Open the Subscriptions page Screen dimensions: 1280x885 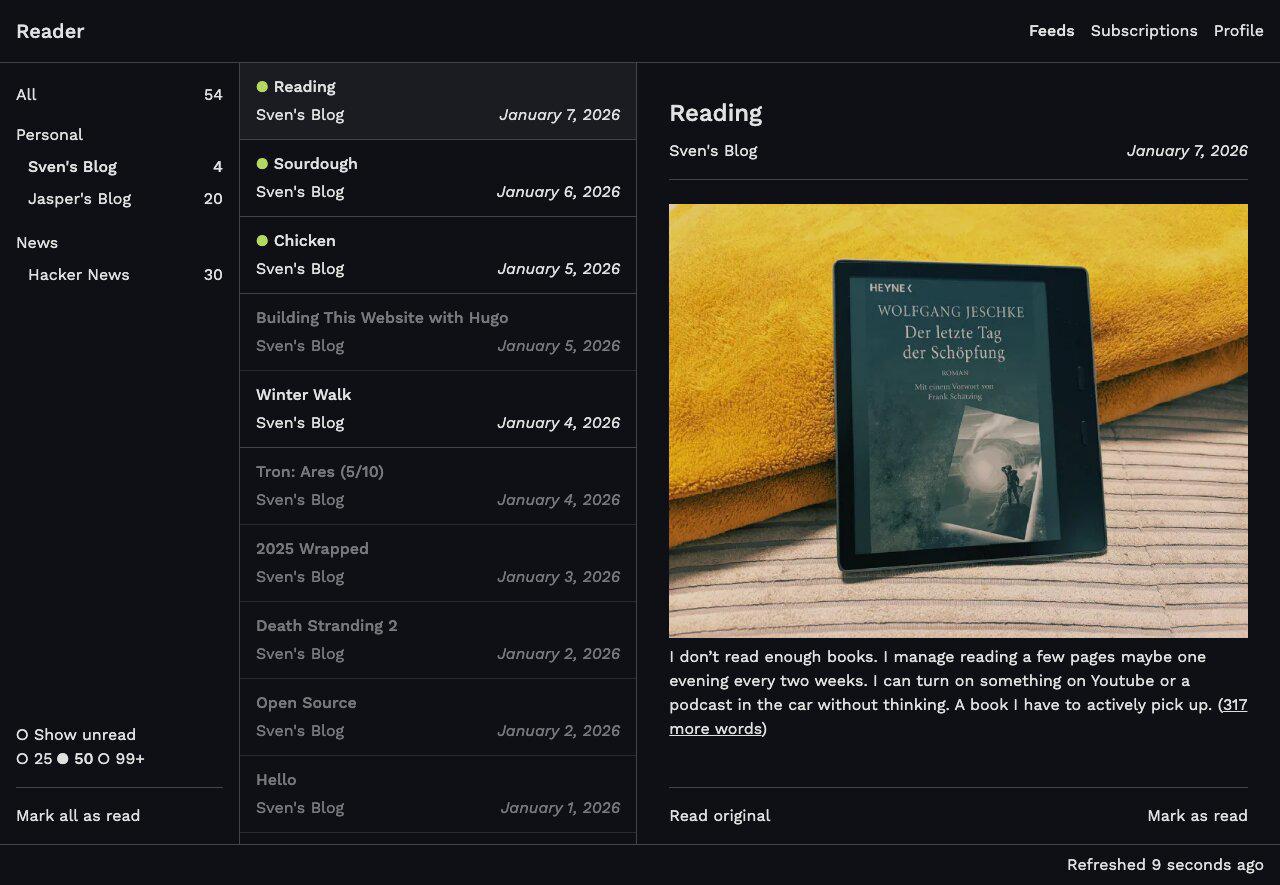pyautogui.click(x=1143, y=31)
